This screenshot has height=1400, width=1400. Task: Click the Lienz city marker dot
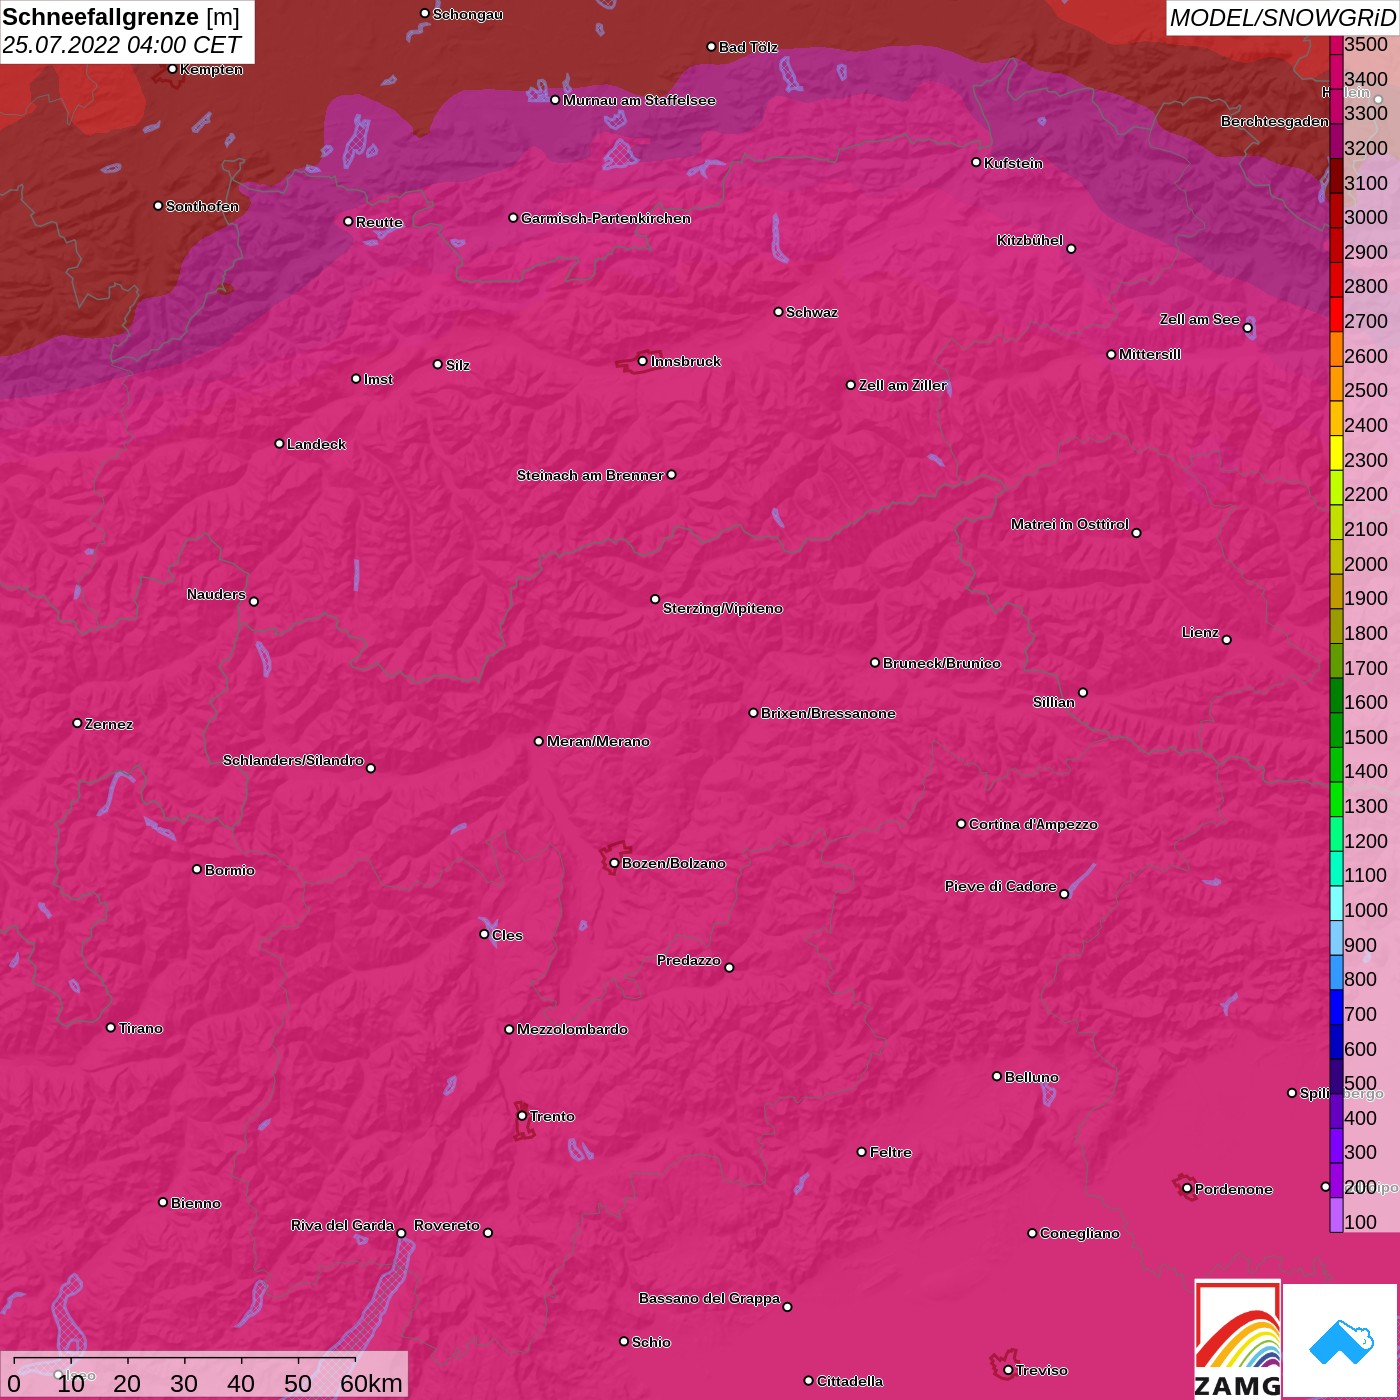pyautogui.click(x=1227, y=640)
